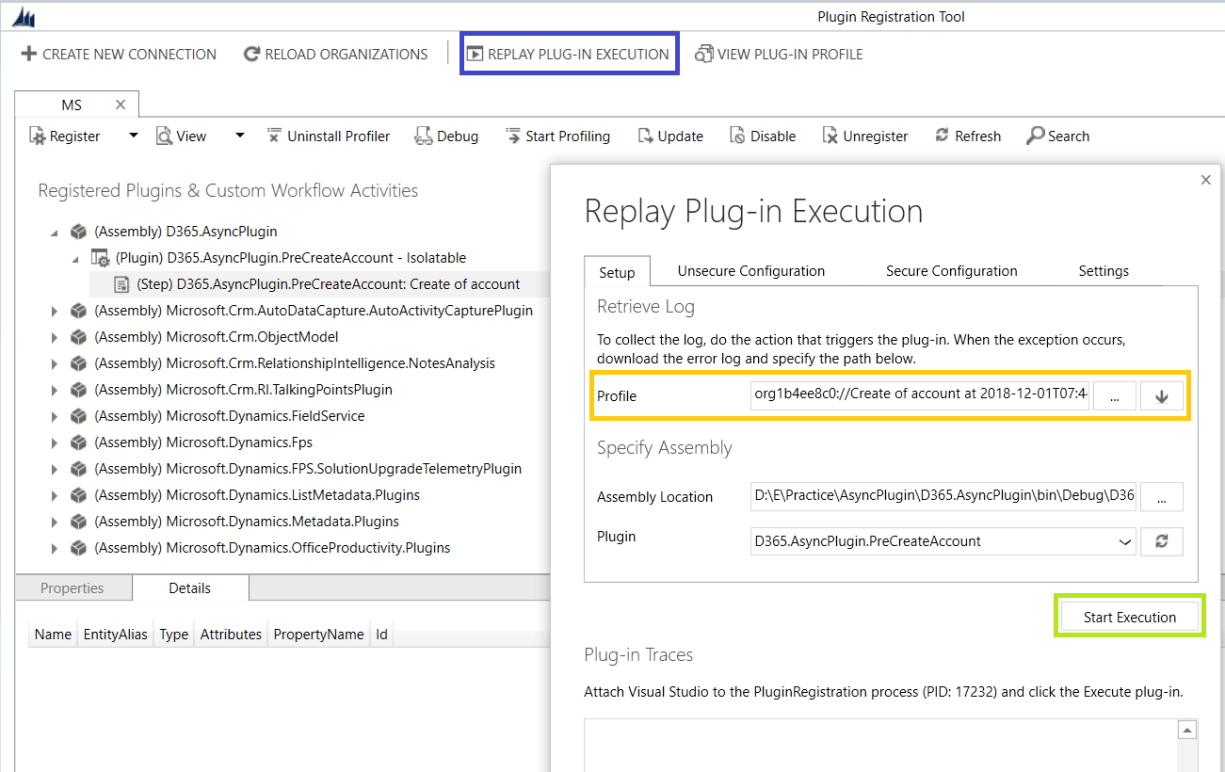This screenshot has width=1225, height=772.
Task: Click Create New Connection
Action: [117, 54]
